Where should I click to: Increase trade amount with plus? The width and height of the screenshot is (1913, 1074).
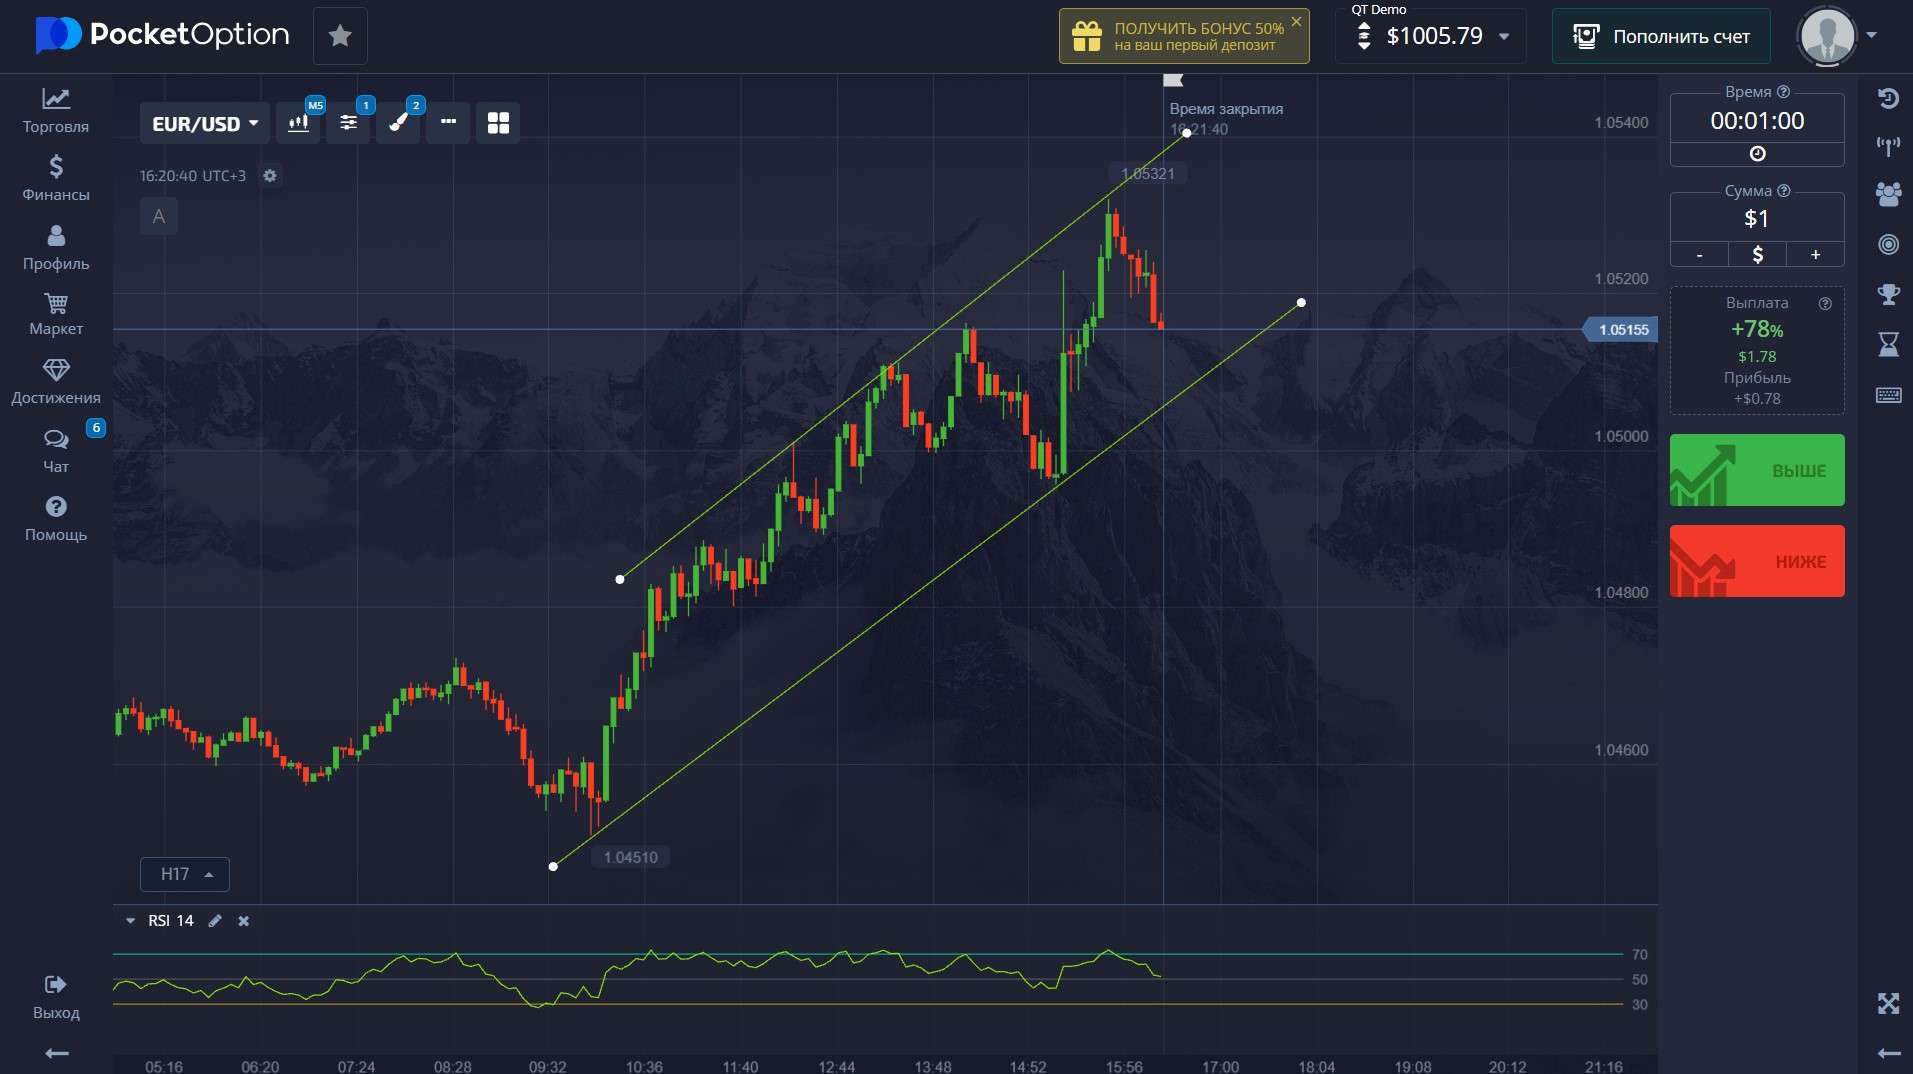click(x=1815, y=255)
